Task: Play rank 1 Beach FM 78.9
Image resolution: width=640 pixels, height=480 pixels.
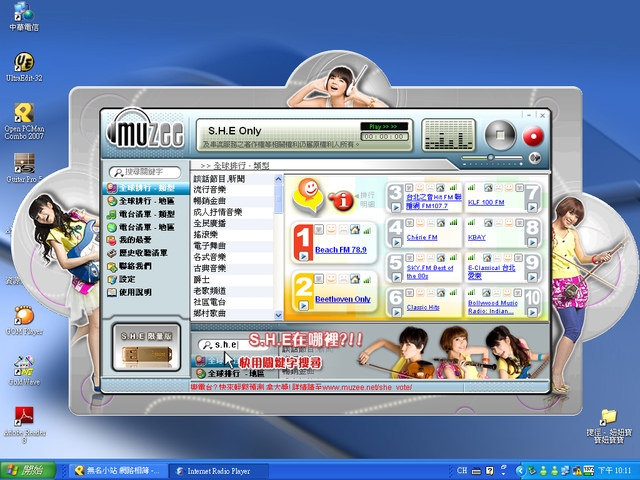Action: tap(303, 256)
